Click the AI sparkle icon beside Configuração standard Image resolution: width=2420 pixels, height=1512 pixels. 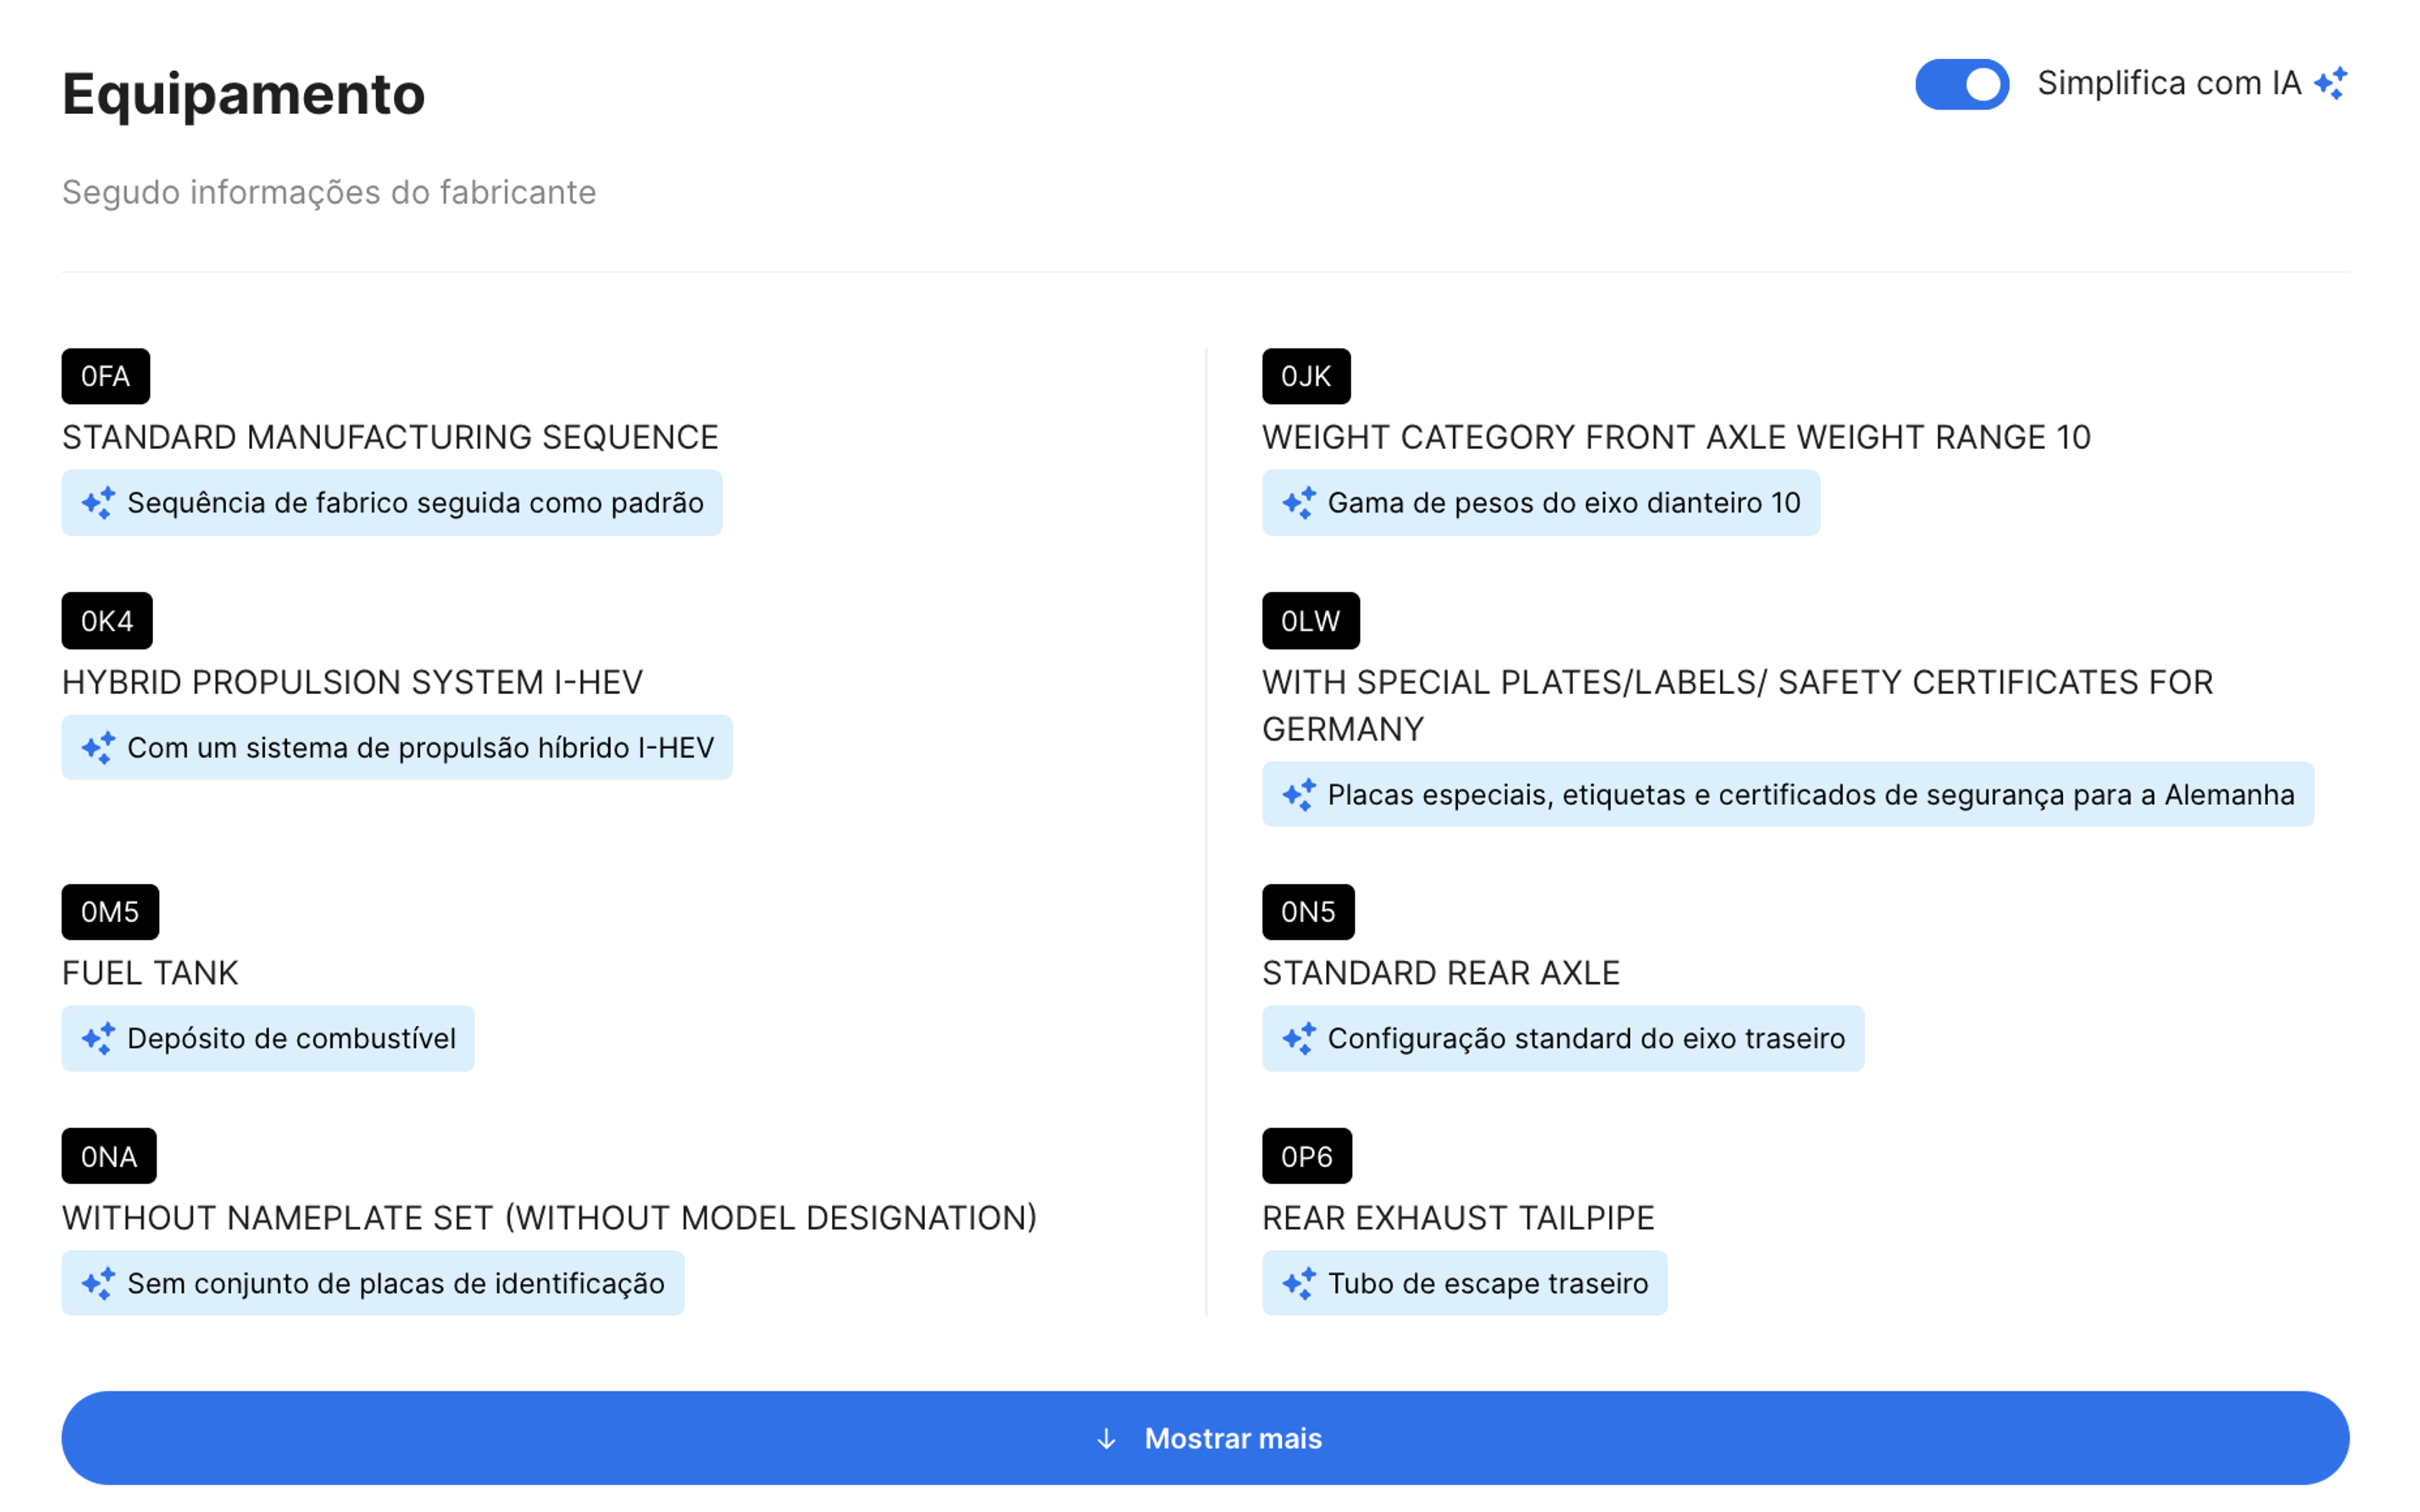pyautogui.click(x=1299, y=1039)
